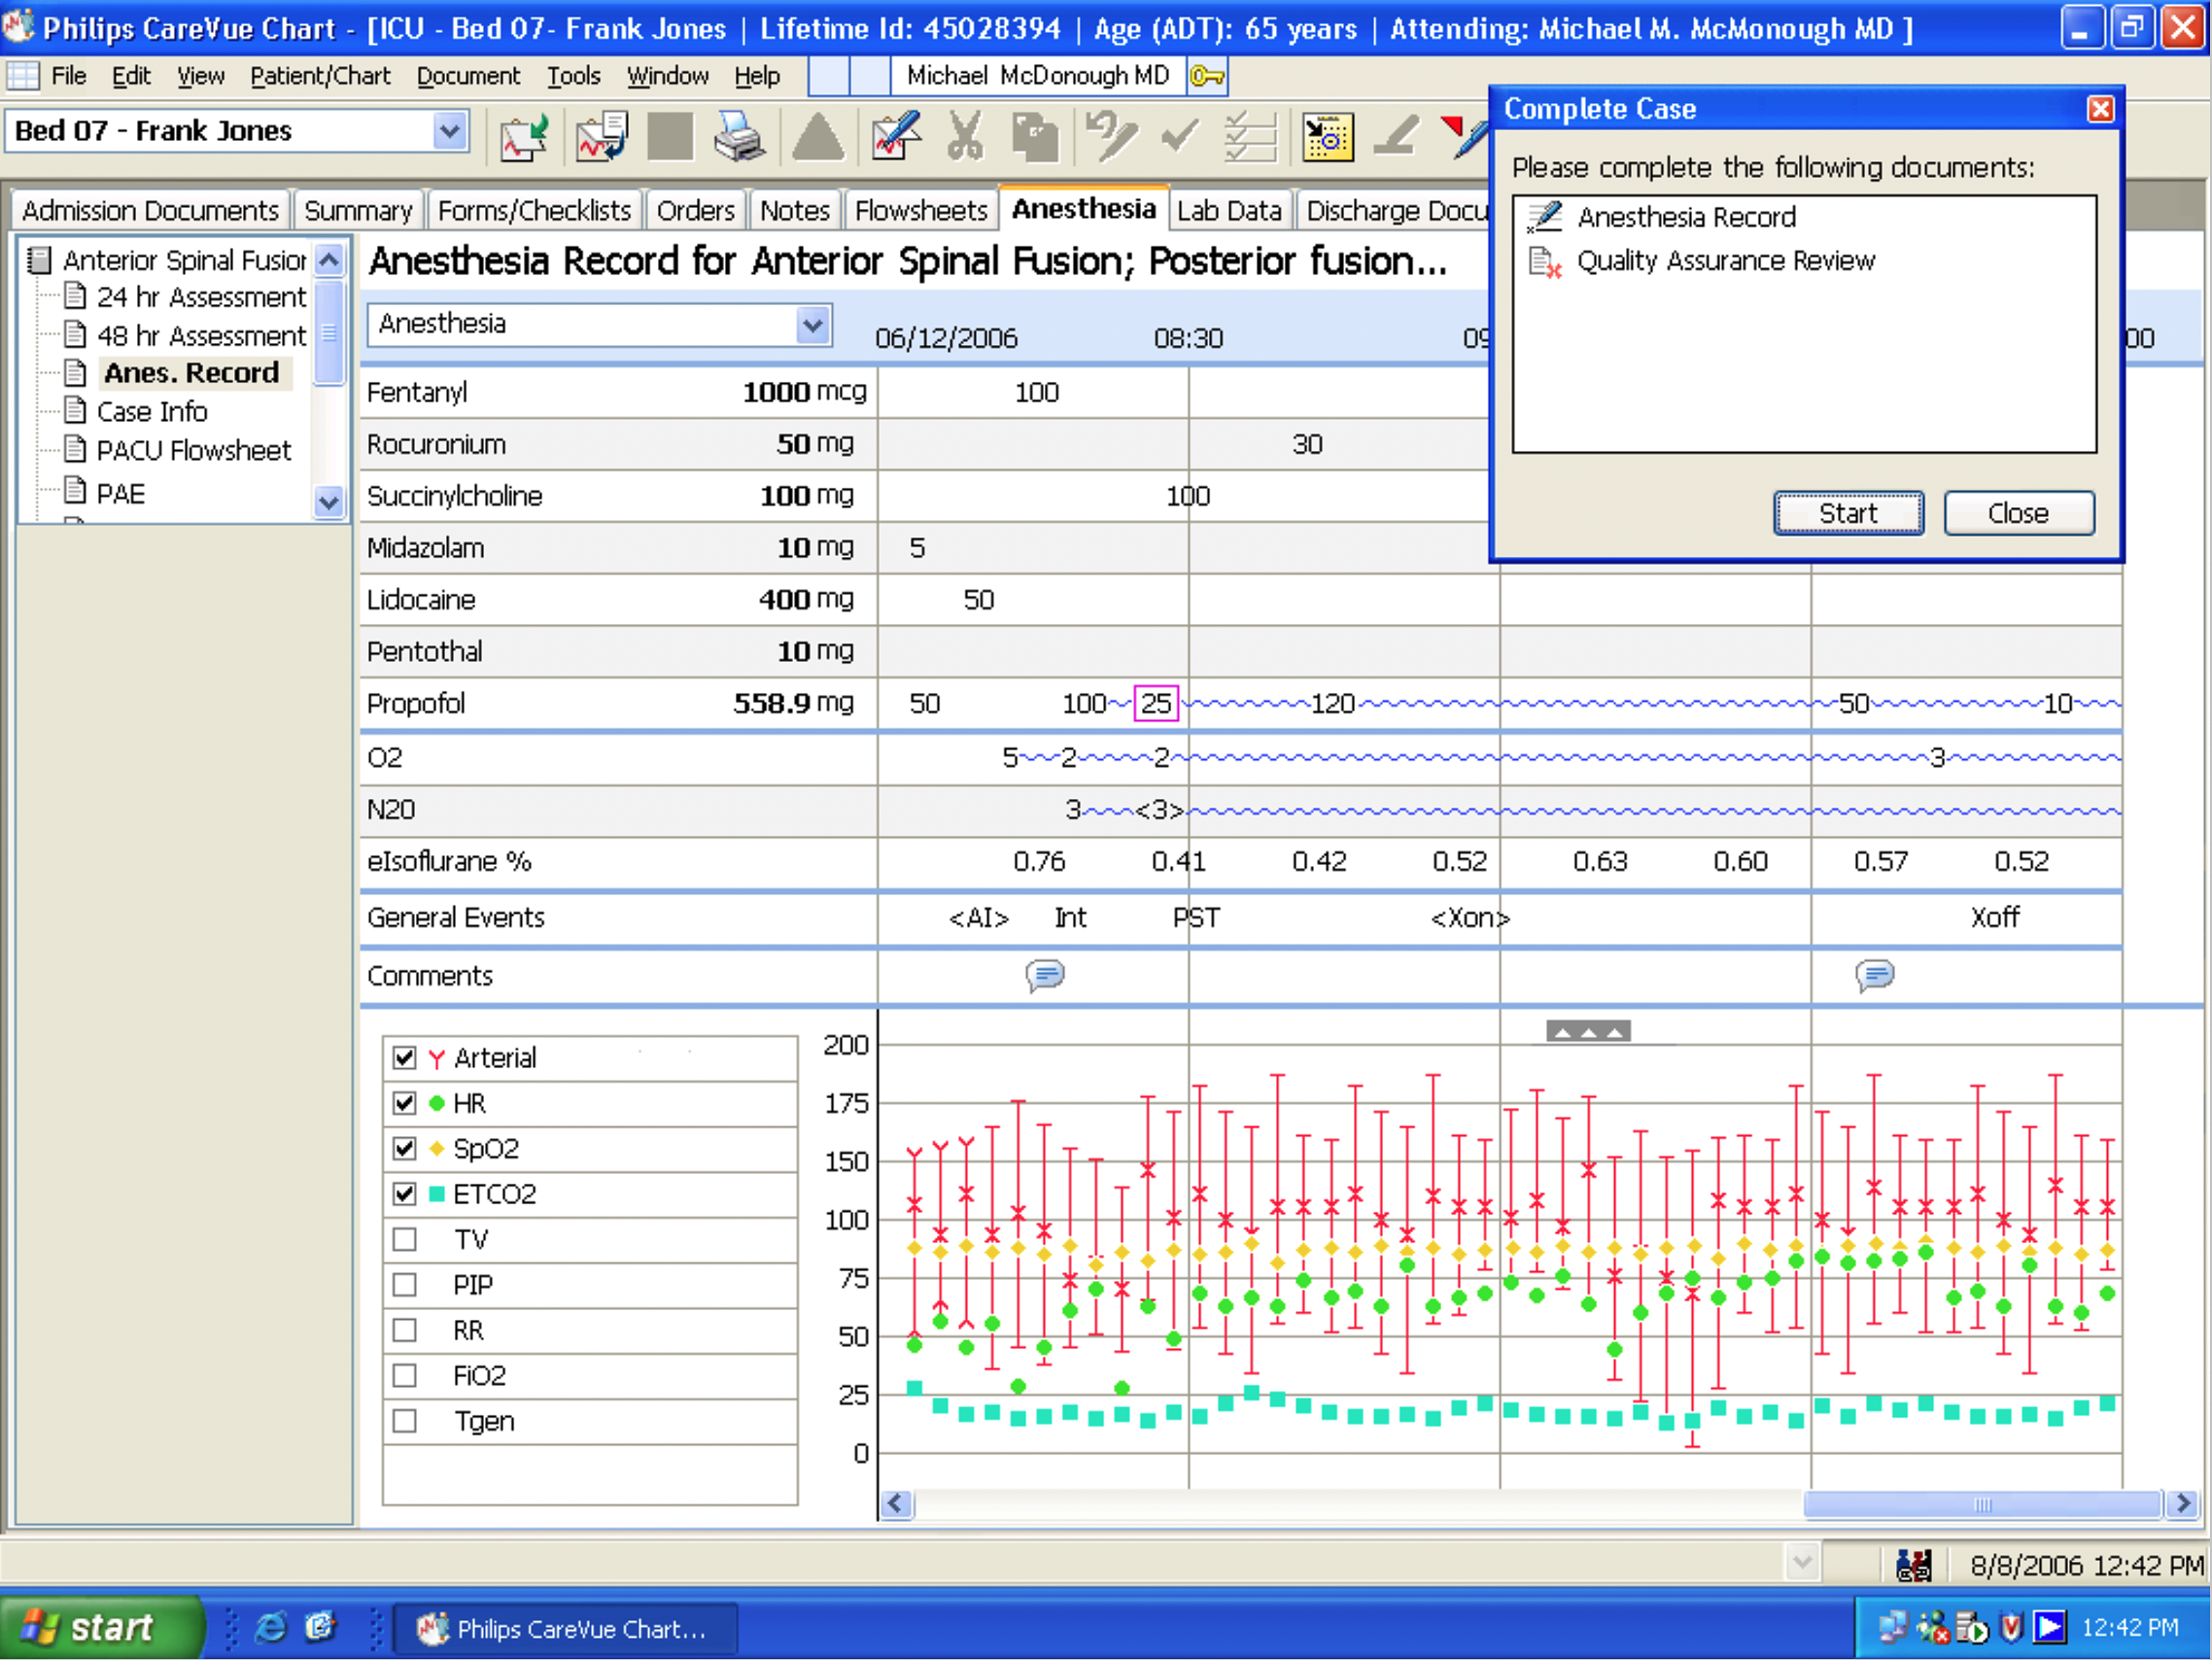Enable the PIP trend checkbox
2212x1660 pixels.
[x=404, y=1285]
